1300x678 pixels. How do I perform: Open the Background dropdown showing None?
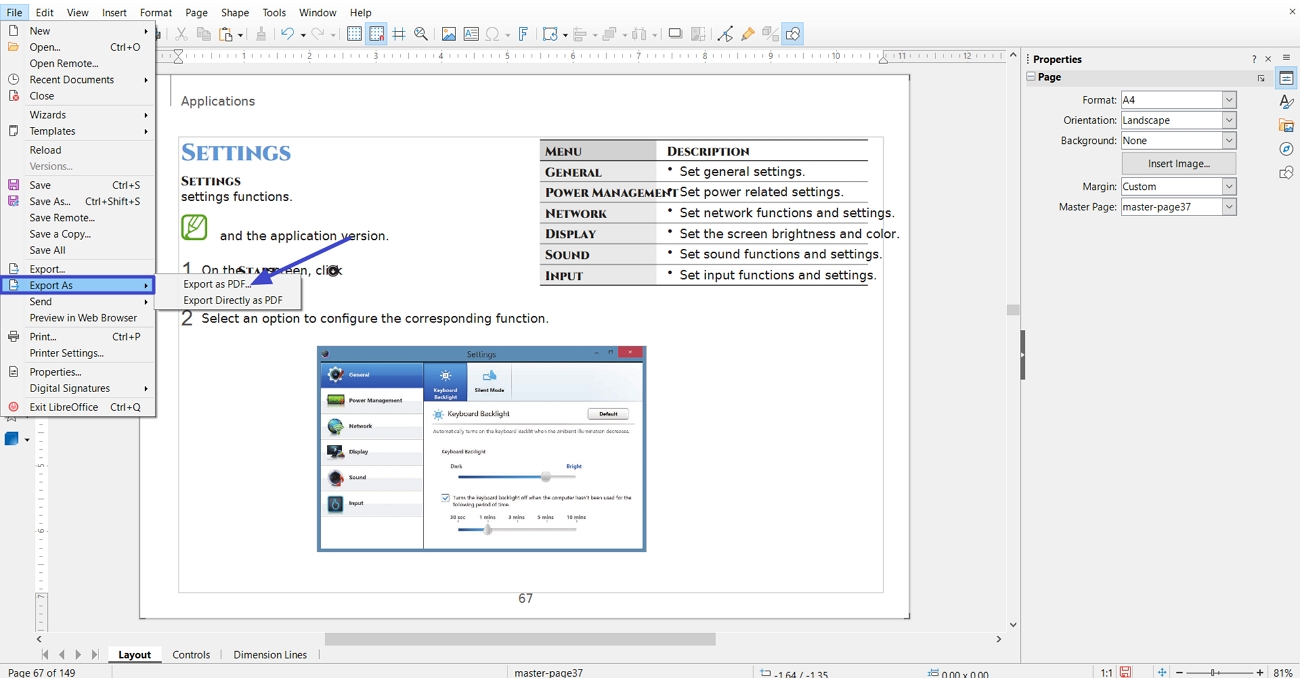[1178, 141]
